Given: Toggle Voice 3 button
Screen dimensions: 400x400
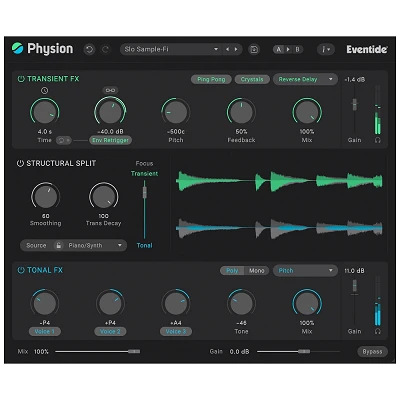Looking at the screenshot, I should [x=176, y=332].
